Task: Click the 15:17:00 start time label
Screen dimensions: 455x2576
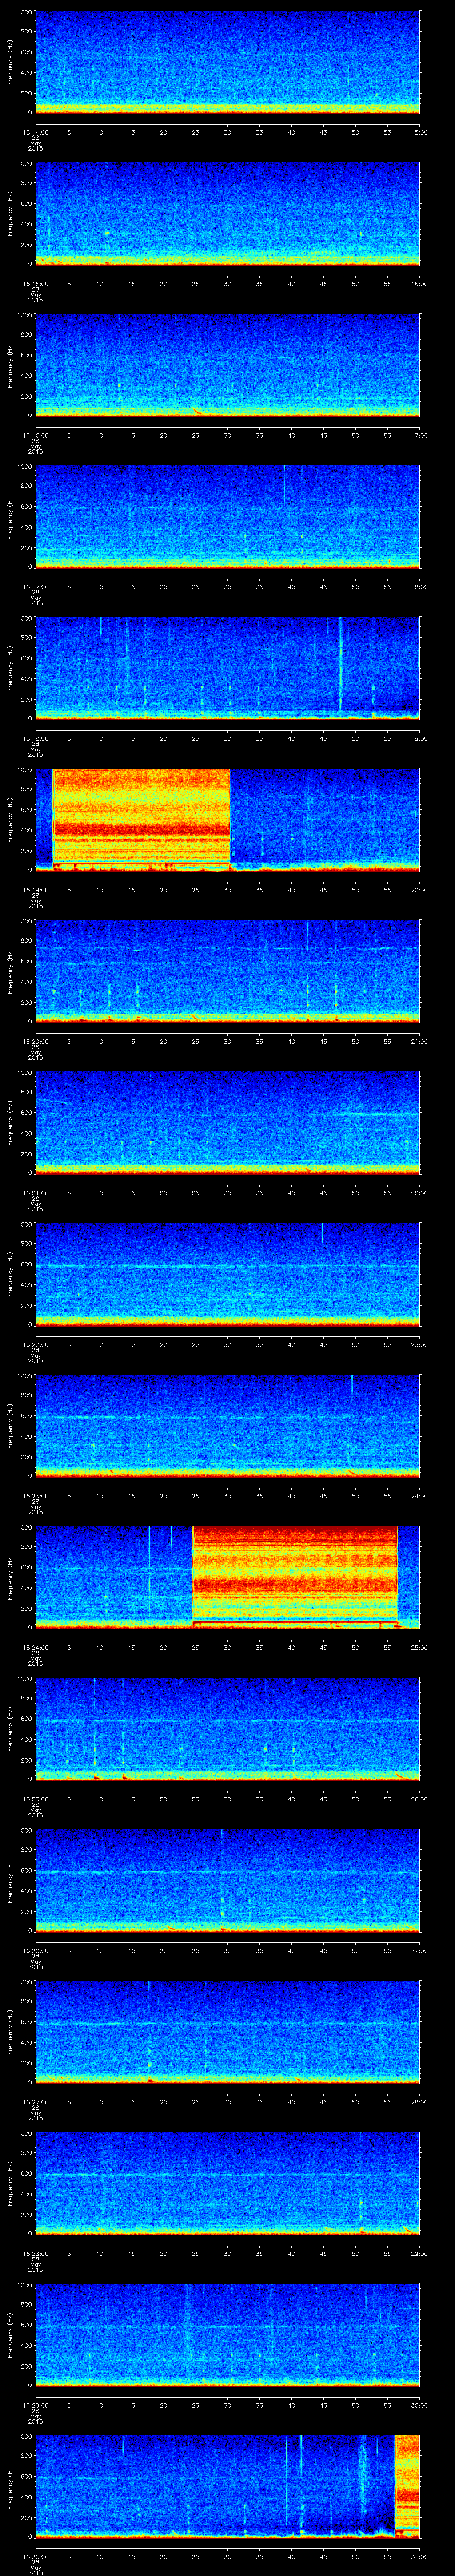Action: 35,587
